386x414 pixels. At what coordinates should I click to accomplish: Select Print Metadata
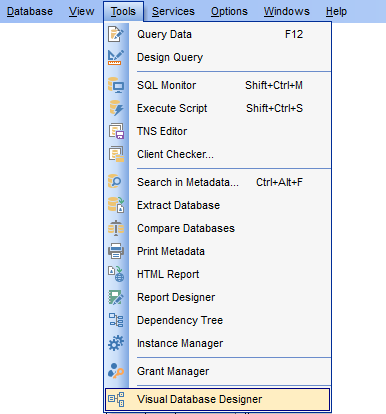click(x=218, y=251)
